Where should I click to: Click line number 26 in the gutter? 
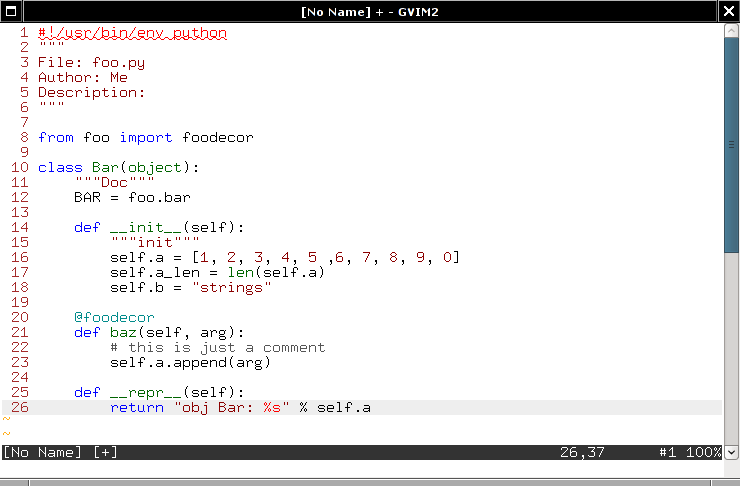coord(20,408)
